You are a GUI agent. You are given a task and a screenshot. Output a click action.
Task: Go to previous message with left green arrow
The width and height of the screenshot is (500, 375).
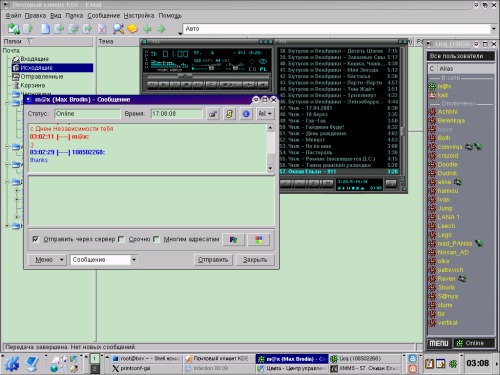(147, 29)
